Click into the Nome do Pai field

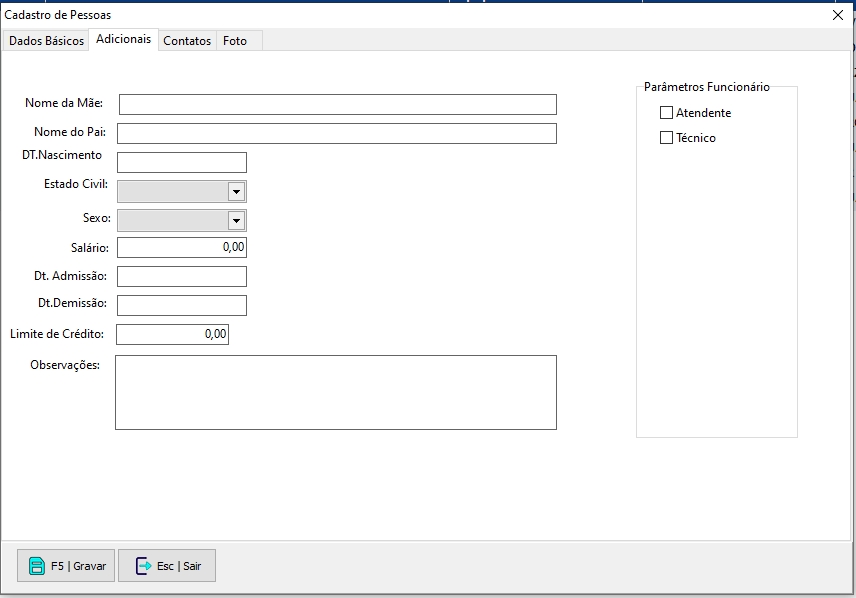click(337, 134)
